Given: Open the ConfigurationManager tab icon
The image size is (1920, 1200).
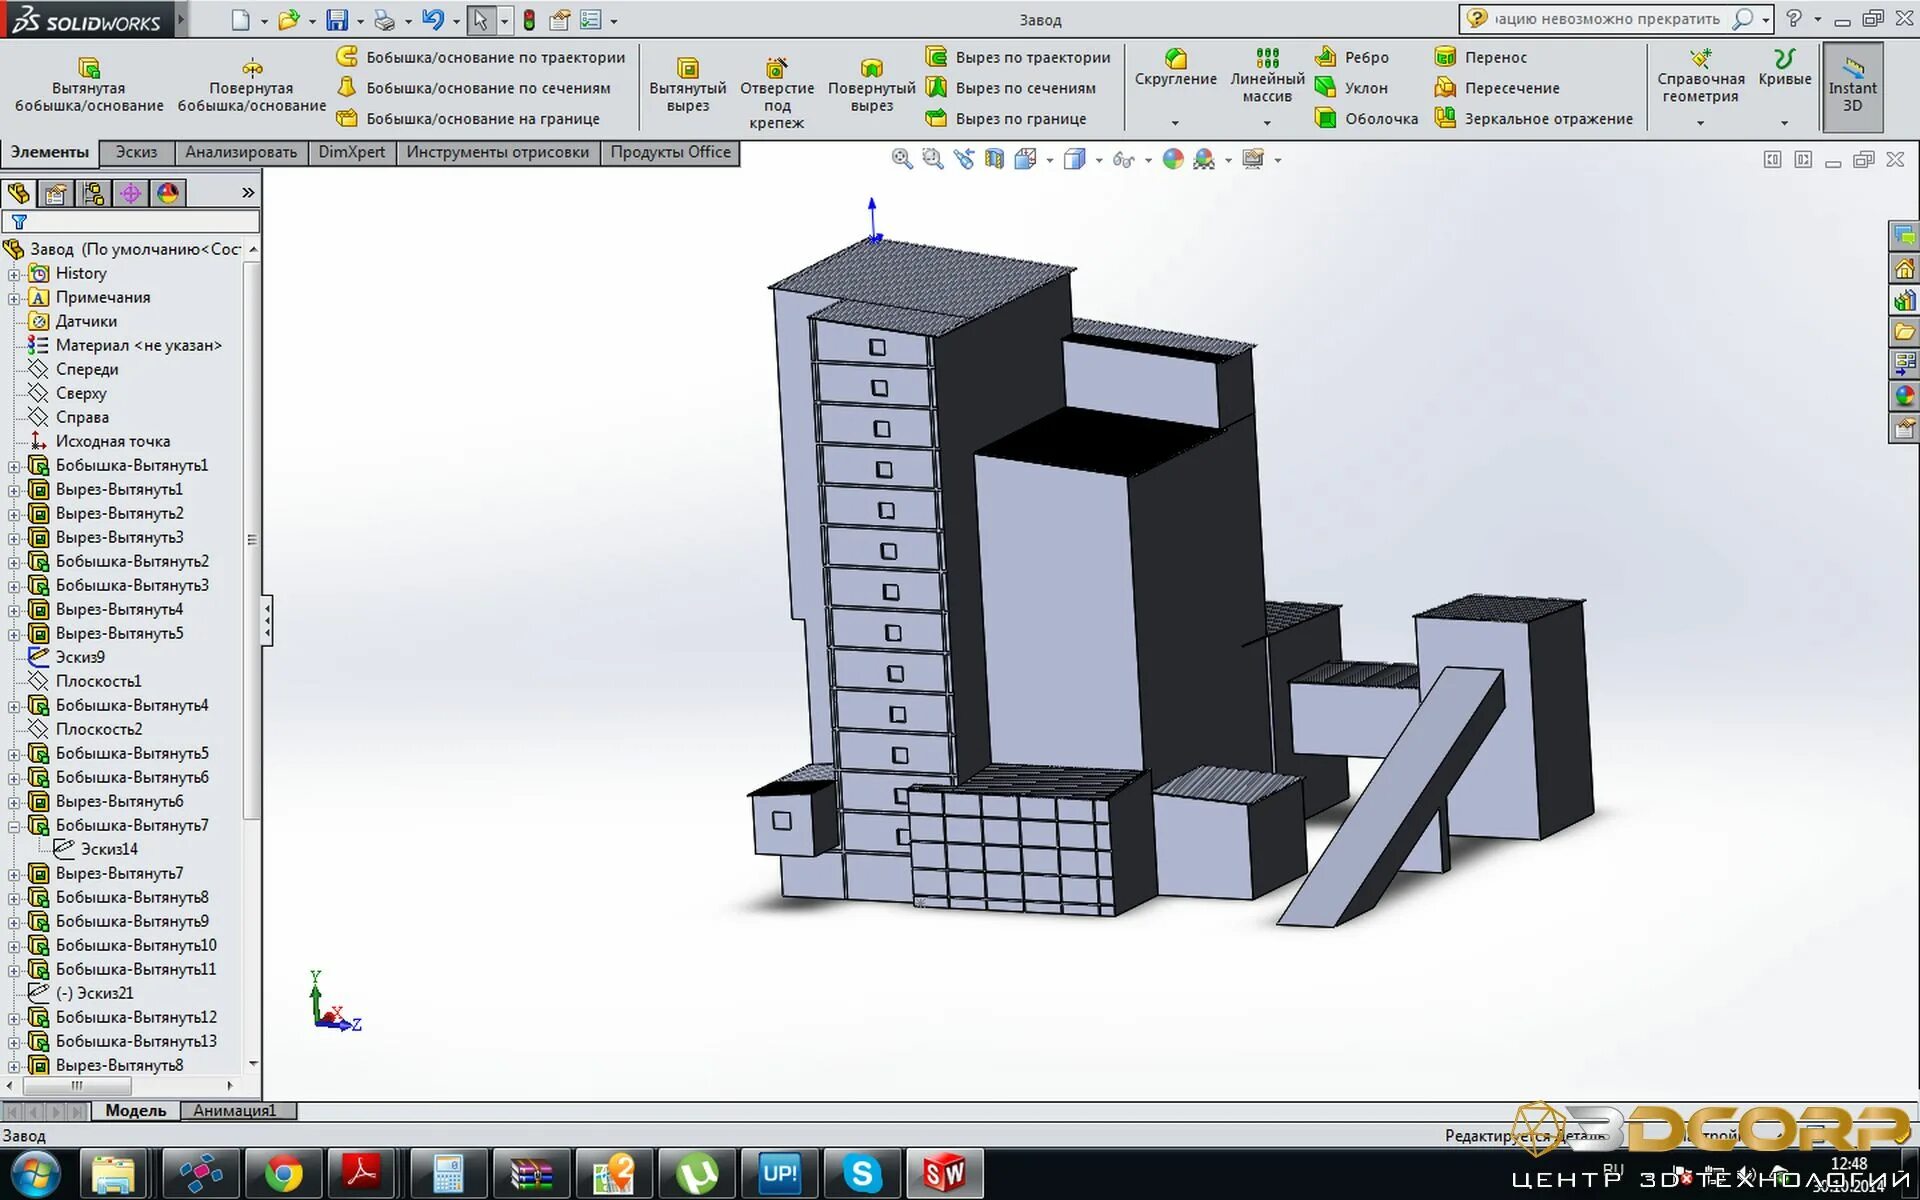Looking at the screenshot, I should pyautogui.click(x=93, y=193).
